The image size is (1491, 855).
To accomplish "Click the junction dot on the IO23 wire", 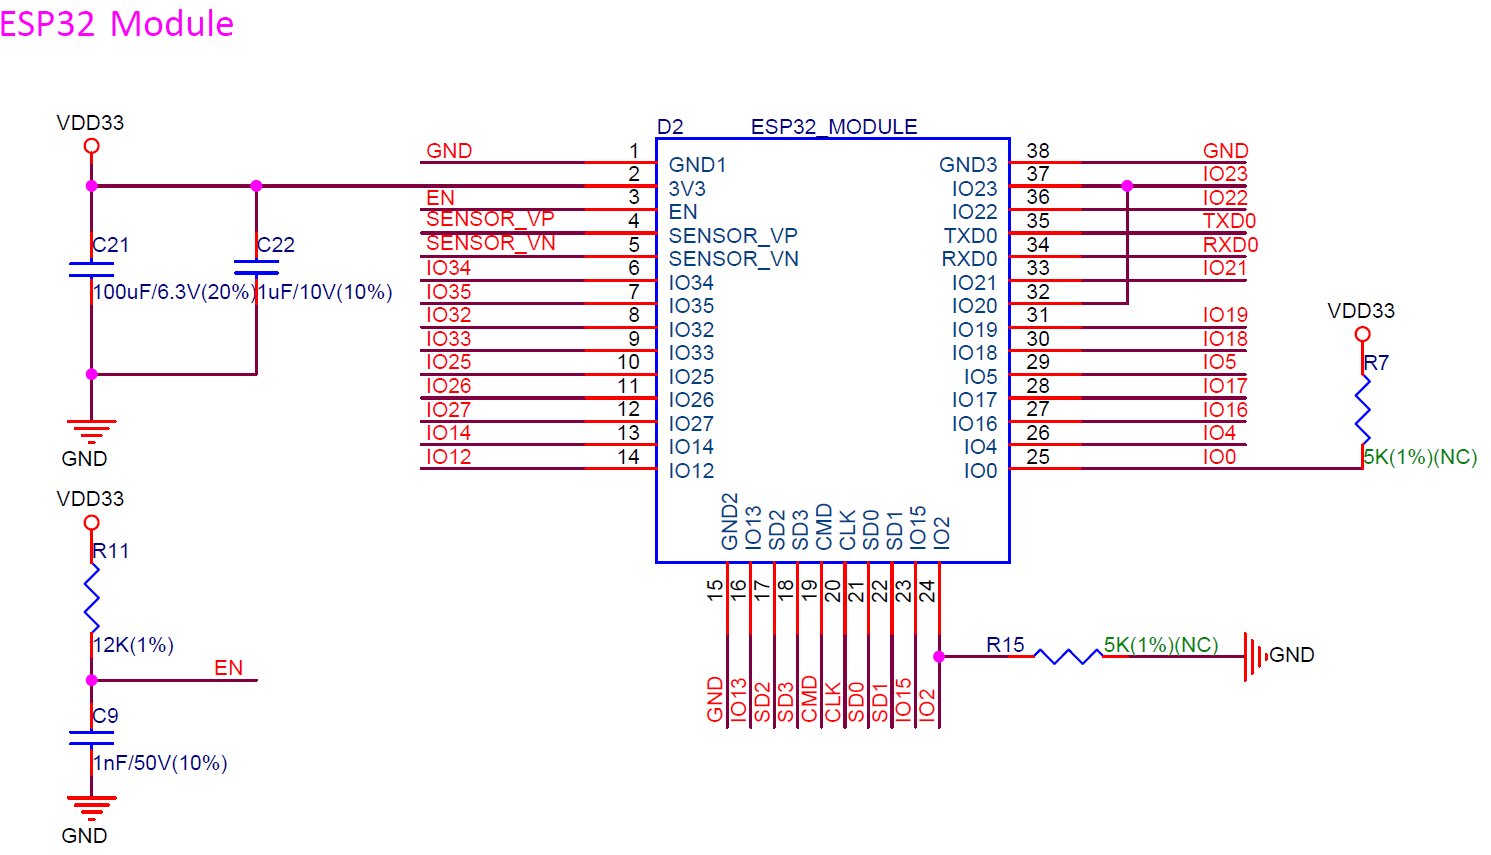I will click(1127, 185).
